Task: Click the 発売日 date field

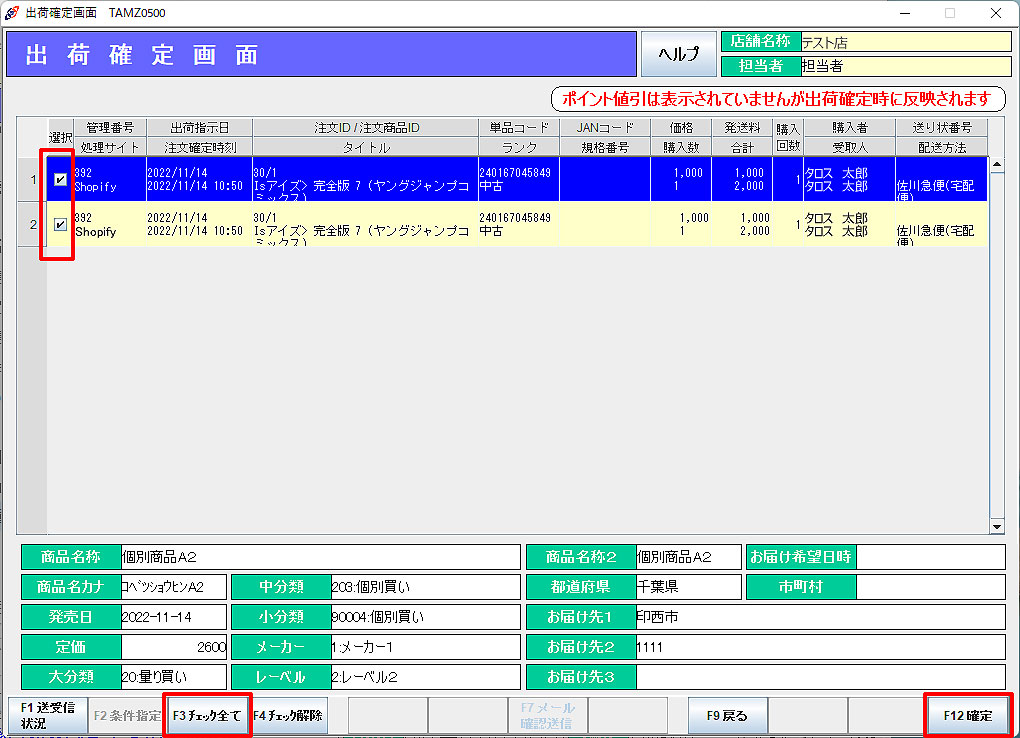Action: pyautogui.click(x=173, y=617)
